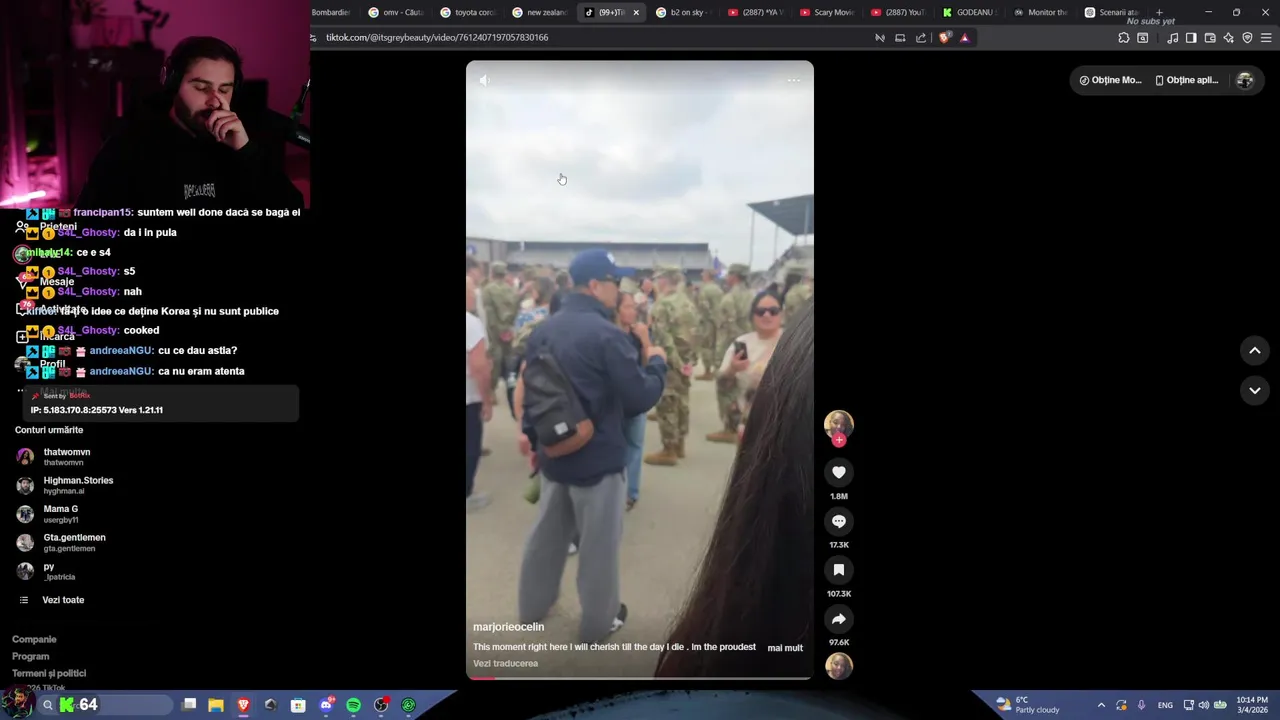Switch to the GODEANU Kick tab
The height and width of the screenshot is (720, 1280).
[971, 13]
